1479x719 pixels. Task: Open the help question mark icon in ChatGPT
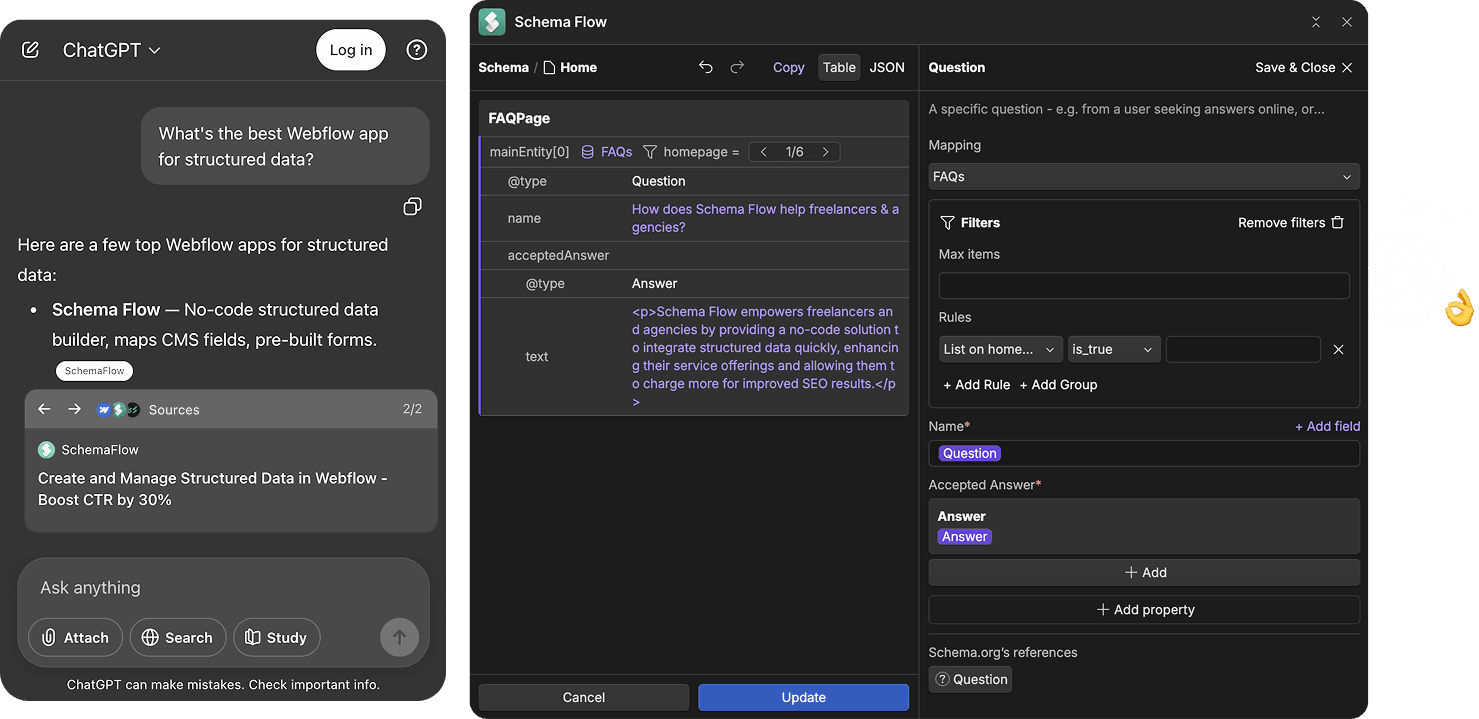pos(417,50)
